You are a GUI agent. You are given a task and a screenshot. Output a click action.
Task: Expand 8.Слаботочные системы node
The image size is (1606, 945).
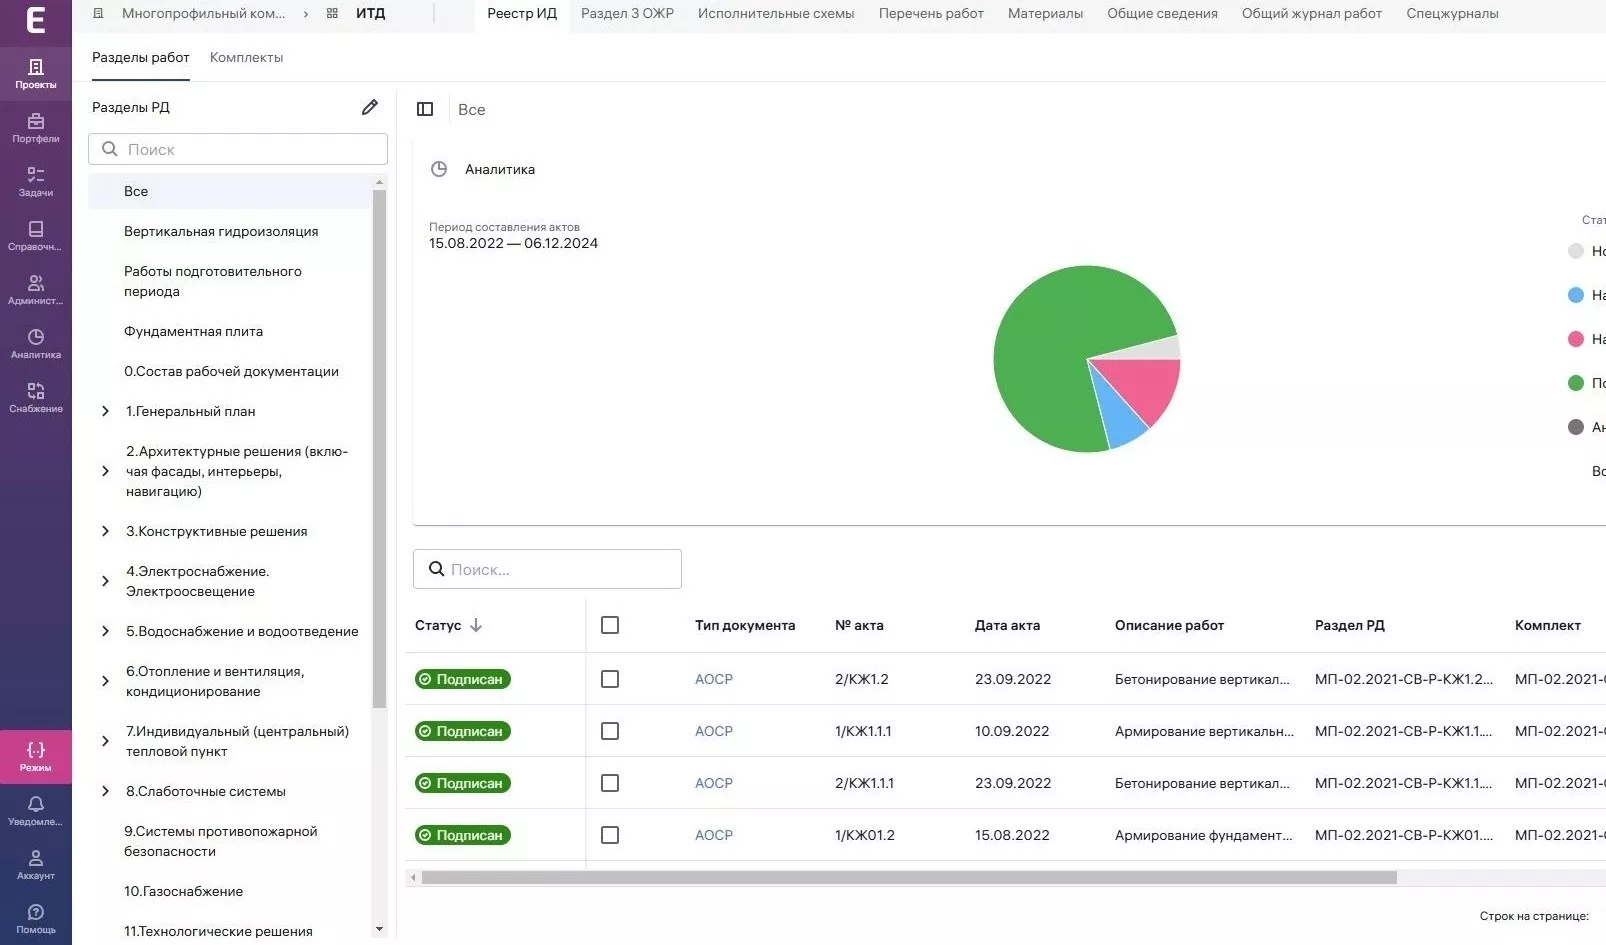click(105, 791)
